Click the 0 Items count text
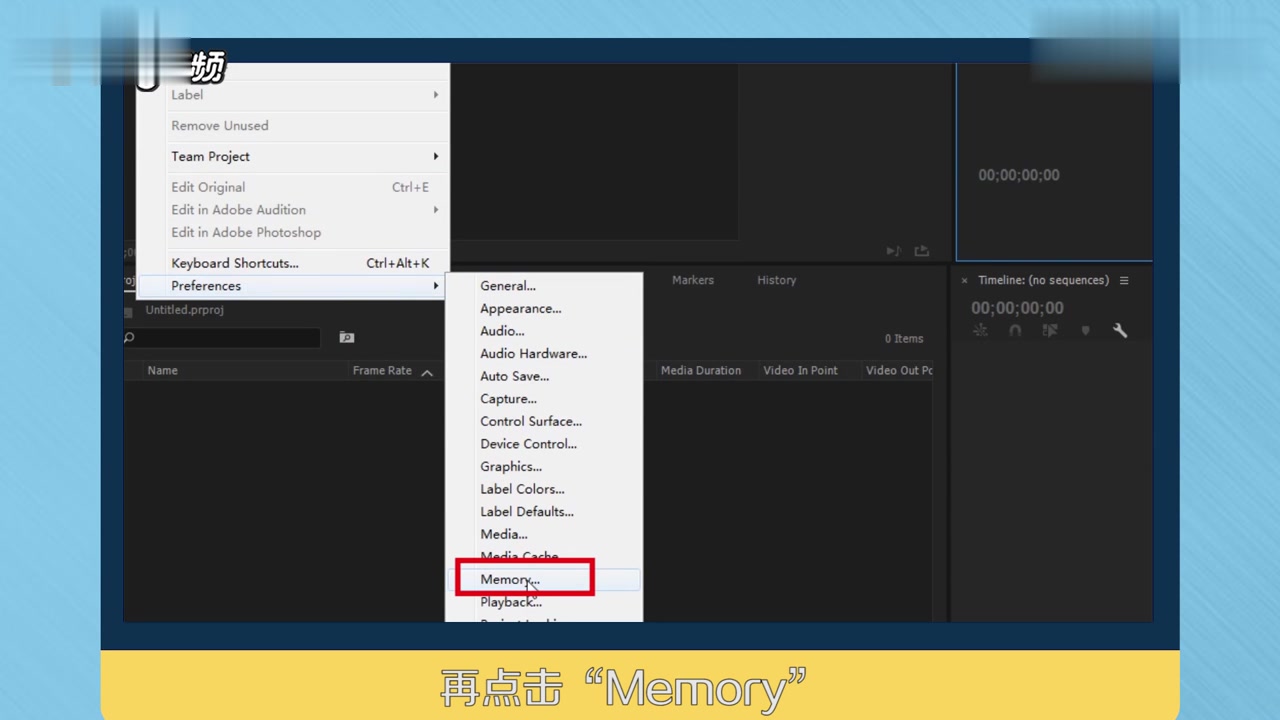Screen dimensions: 1280x720 pyautogui.click(x=904, y=339)
